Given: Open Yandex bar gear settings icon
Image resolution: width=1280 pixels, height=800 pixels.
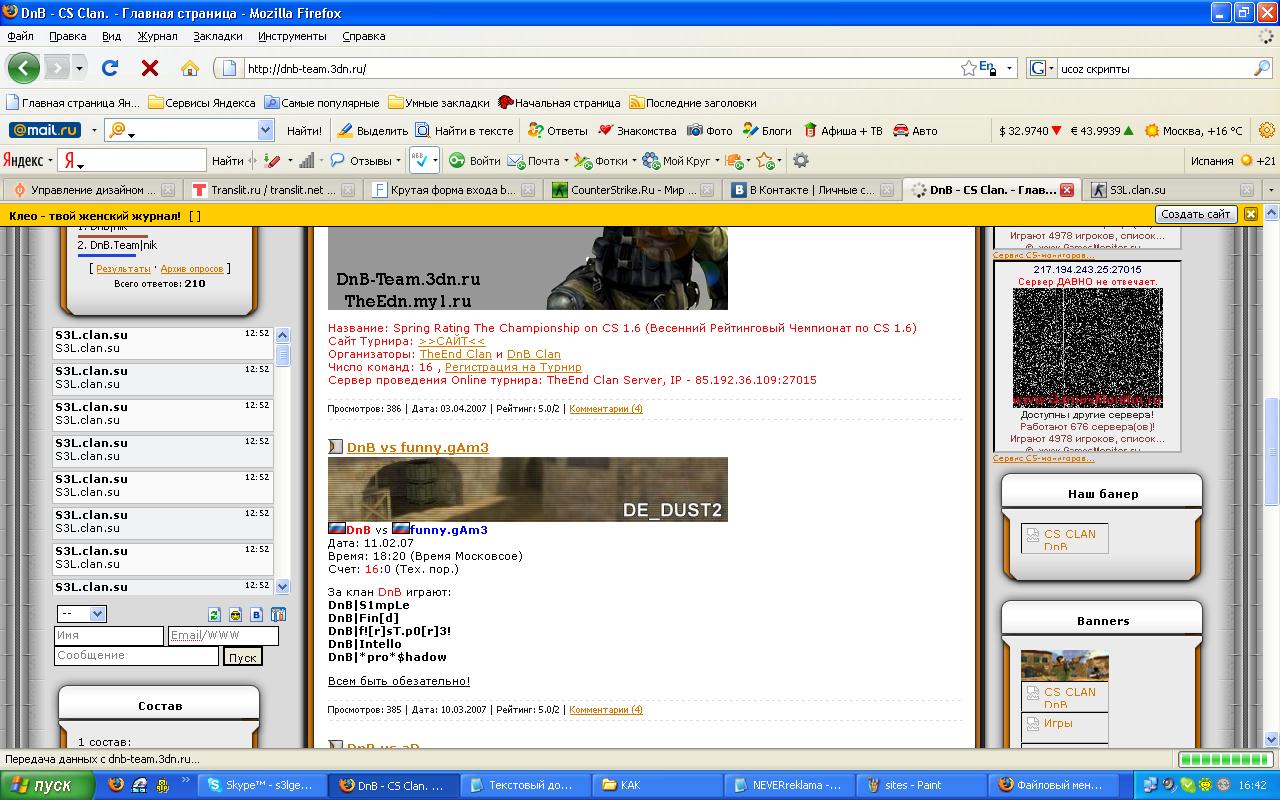Looking at the screenshot, I should [x=800, y=160].
